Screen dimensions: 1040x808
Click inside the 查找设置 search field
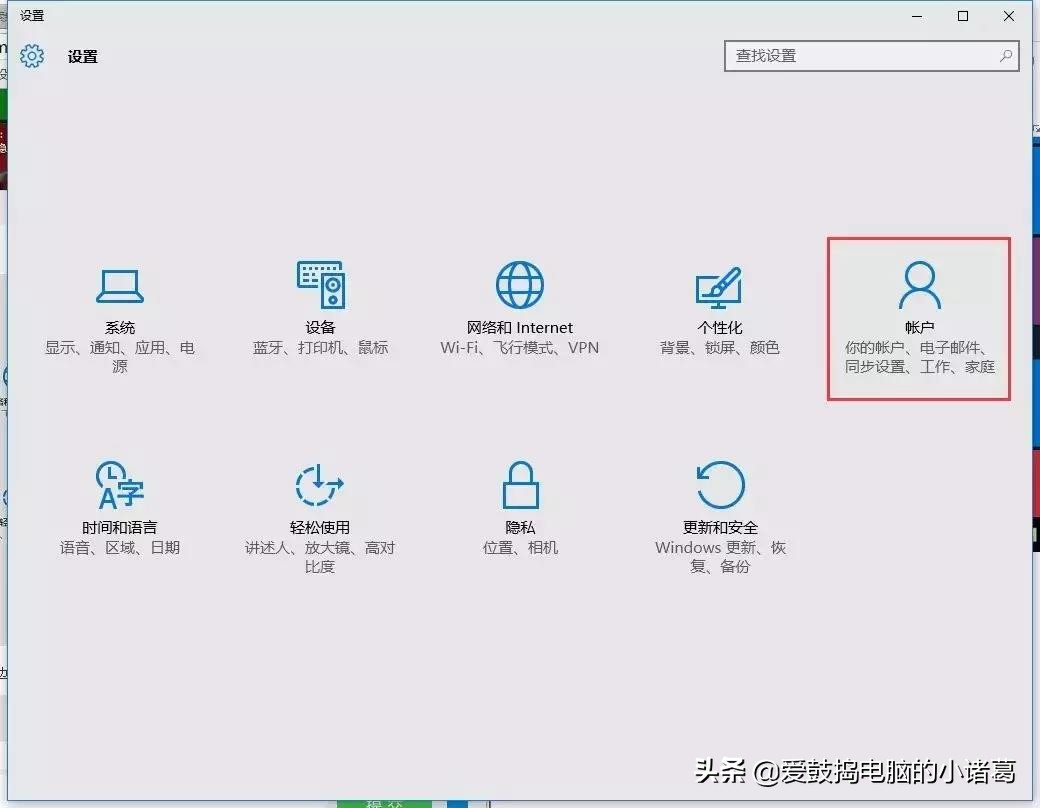point(860,57)
